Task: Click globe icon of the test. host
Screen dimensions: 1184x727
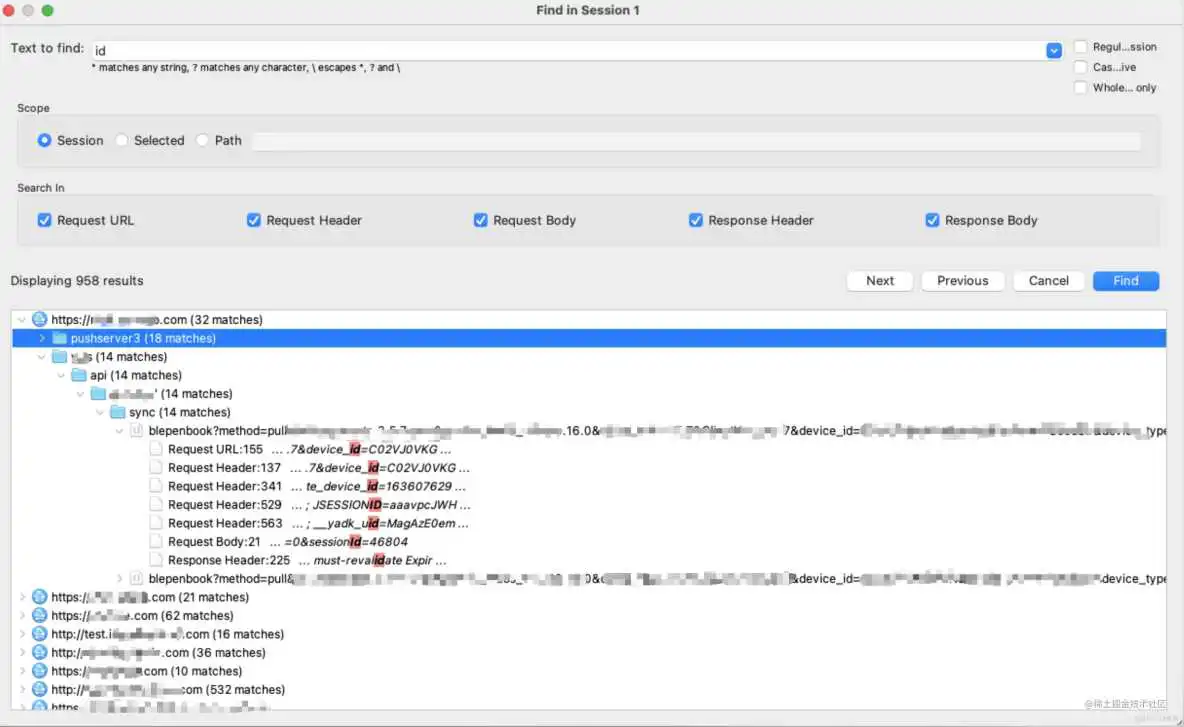Action: pyautogui.click(x=40, y=634)
